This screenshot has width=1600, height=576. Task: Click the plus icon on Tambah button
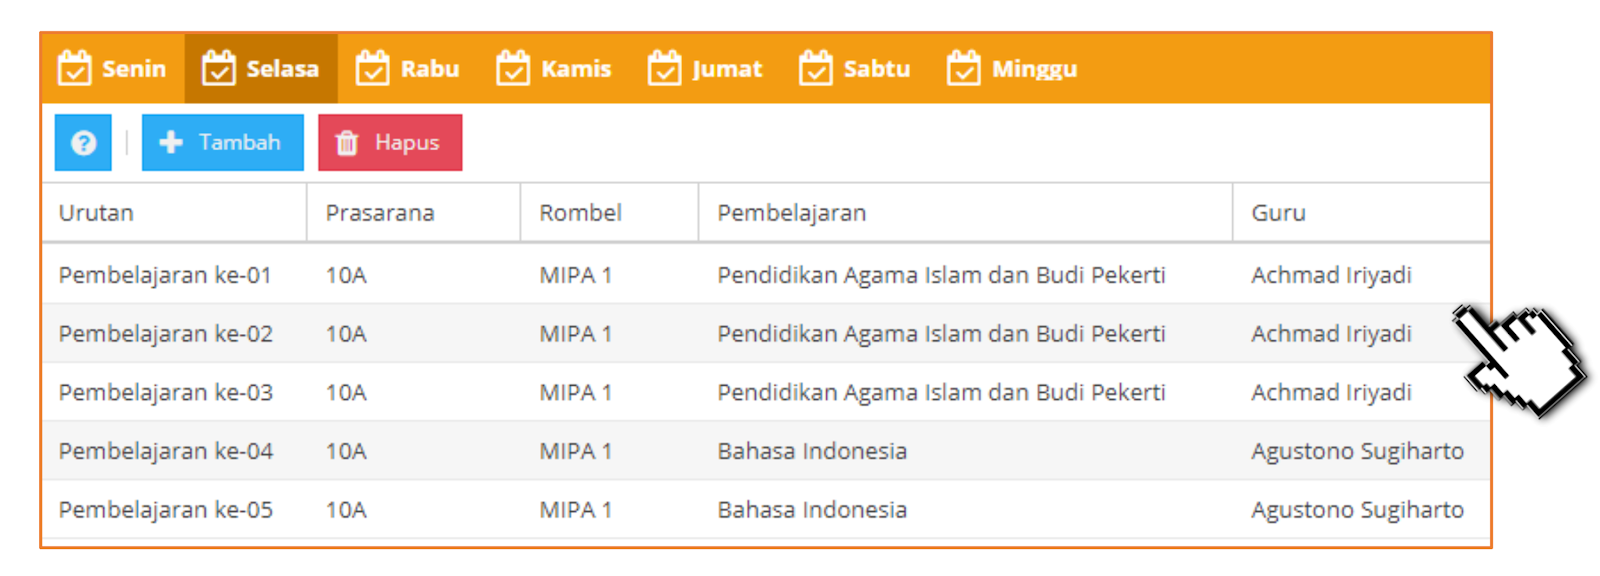[171, 142]
